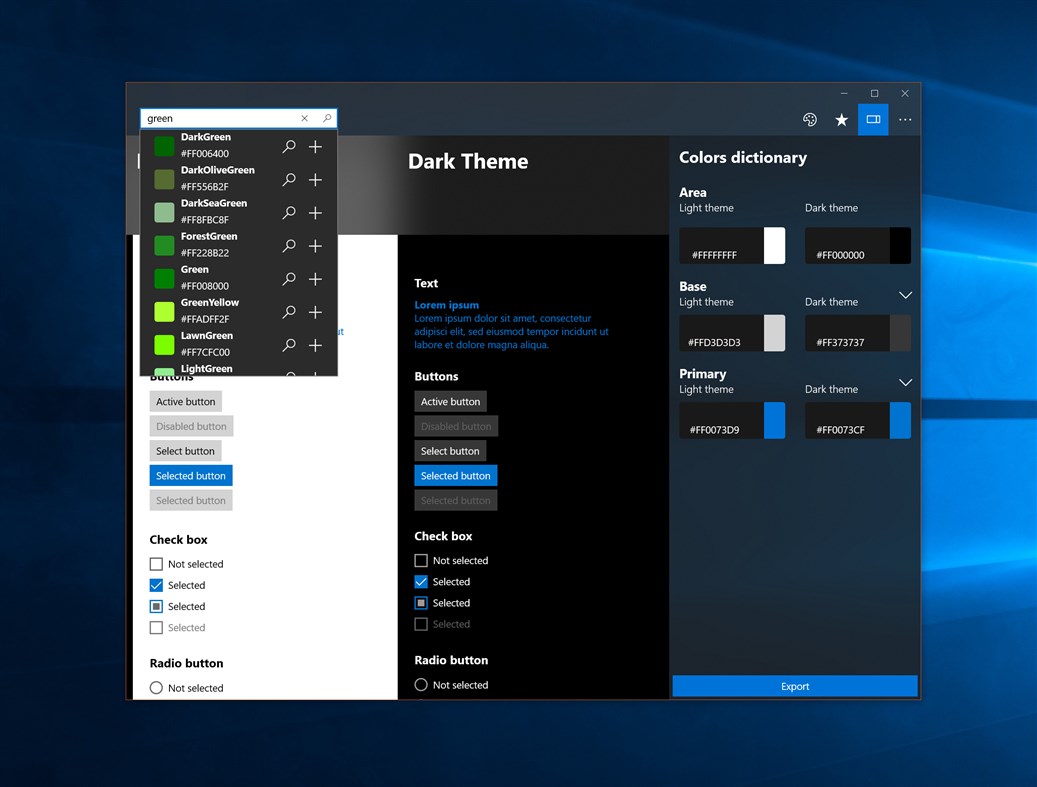Add DarkSeaGreen using its plus icon
Image resolution: width=1037 pixels, height=787 pixels.
[x=315, y=212]
